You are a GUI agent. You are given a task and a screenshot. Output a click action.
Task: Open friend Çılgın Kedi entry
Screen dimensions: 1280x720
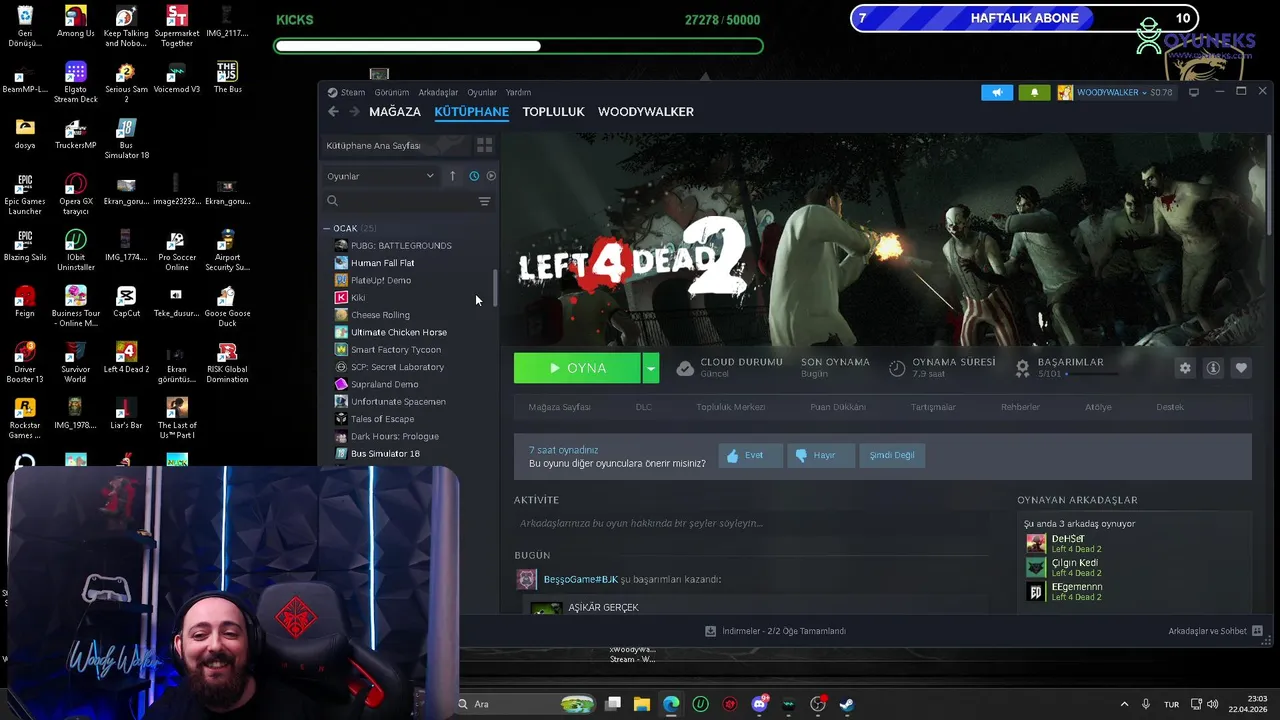[1074, 567]
